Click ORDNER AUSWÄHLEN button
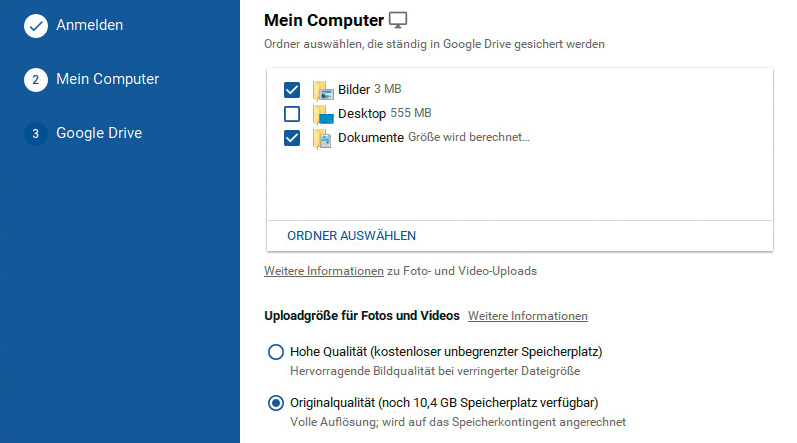Image resolution: width=797 pixels, height=443 pixels. (x=351, y=236)
